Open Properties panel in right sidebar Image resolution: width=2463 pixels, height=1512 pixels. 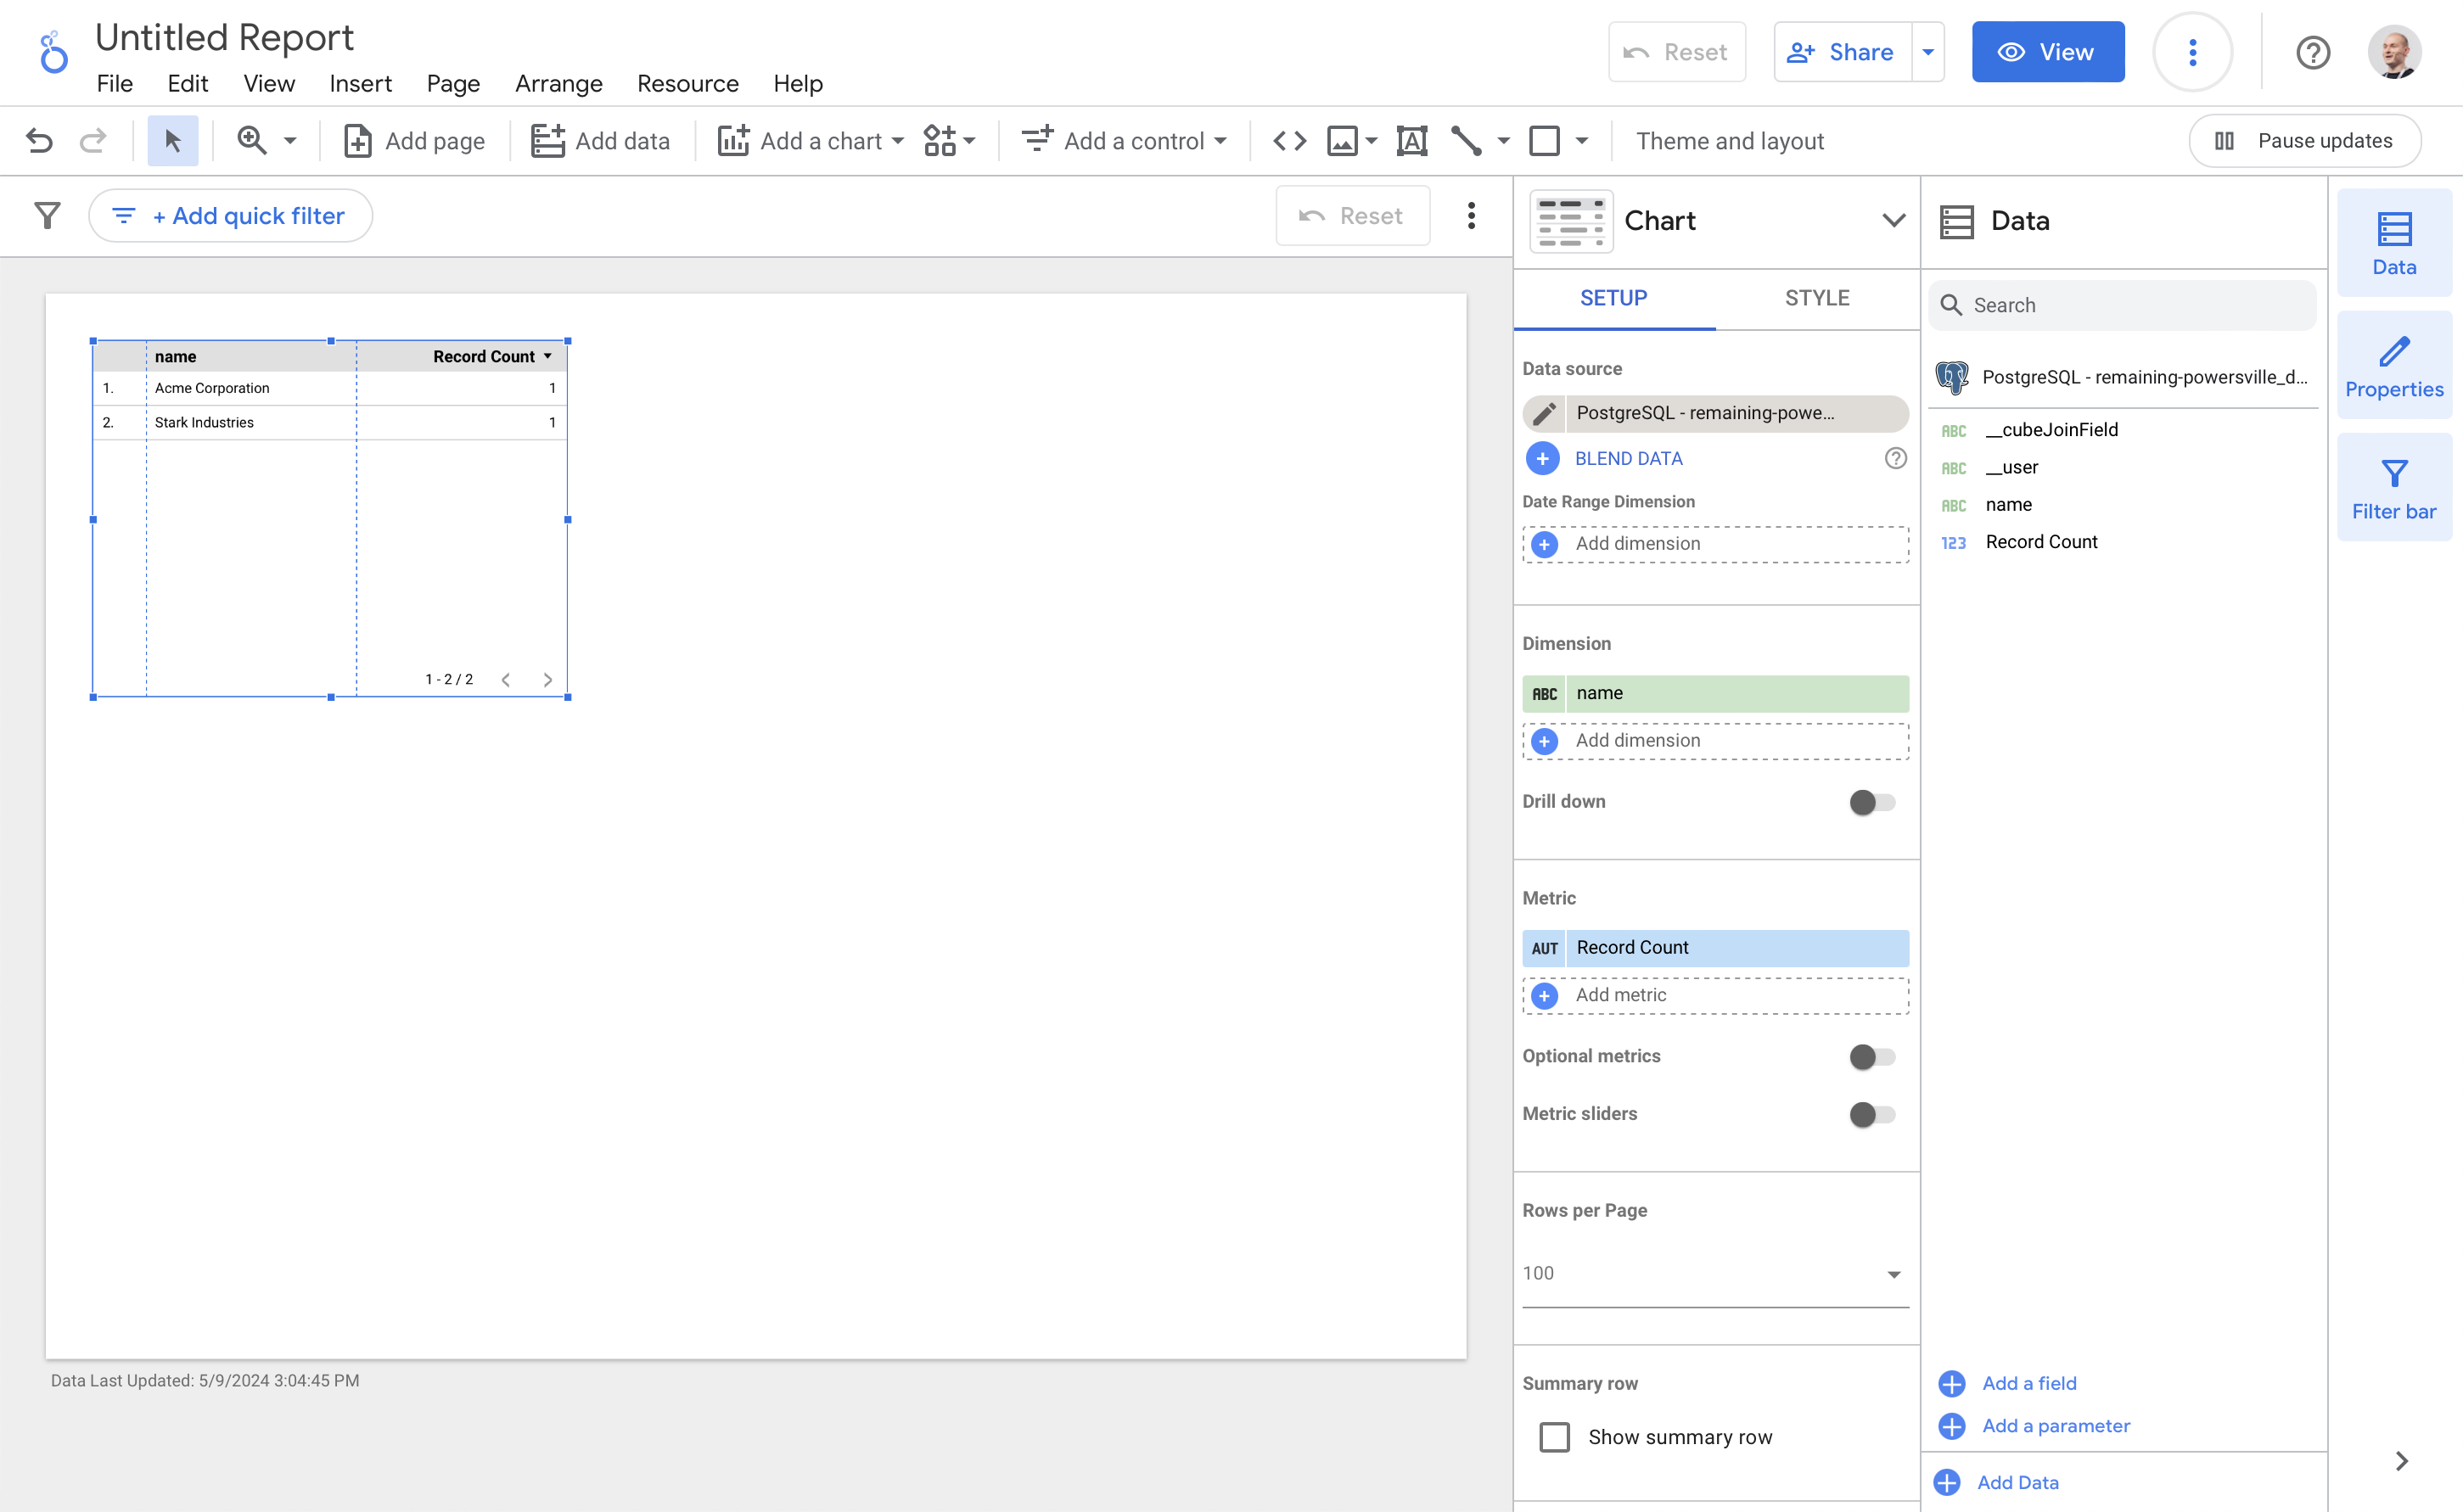point(2393,366)
